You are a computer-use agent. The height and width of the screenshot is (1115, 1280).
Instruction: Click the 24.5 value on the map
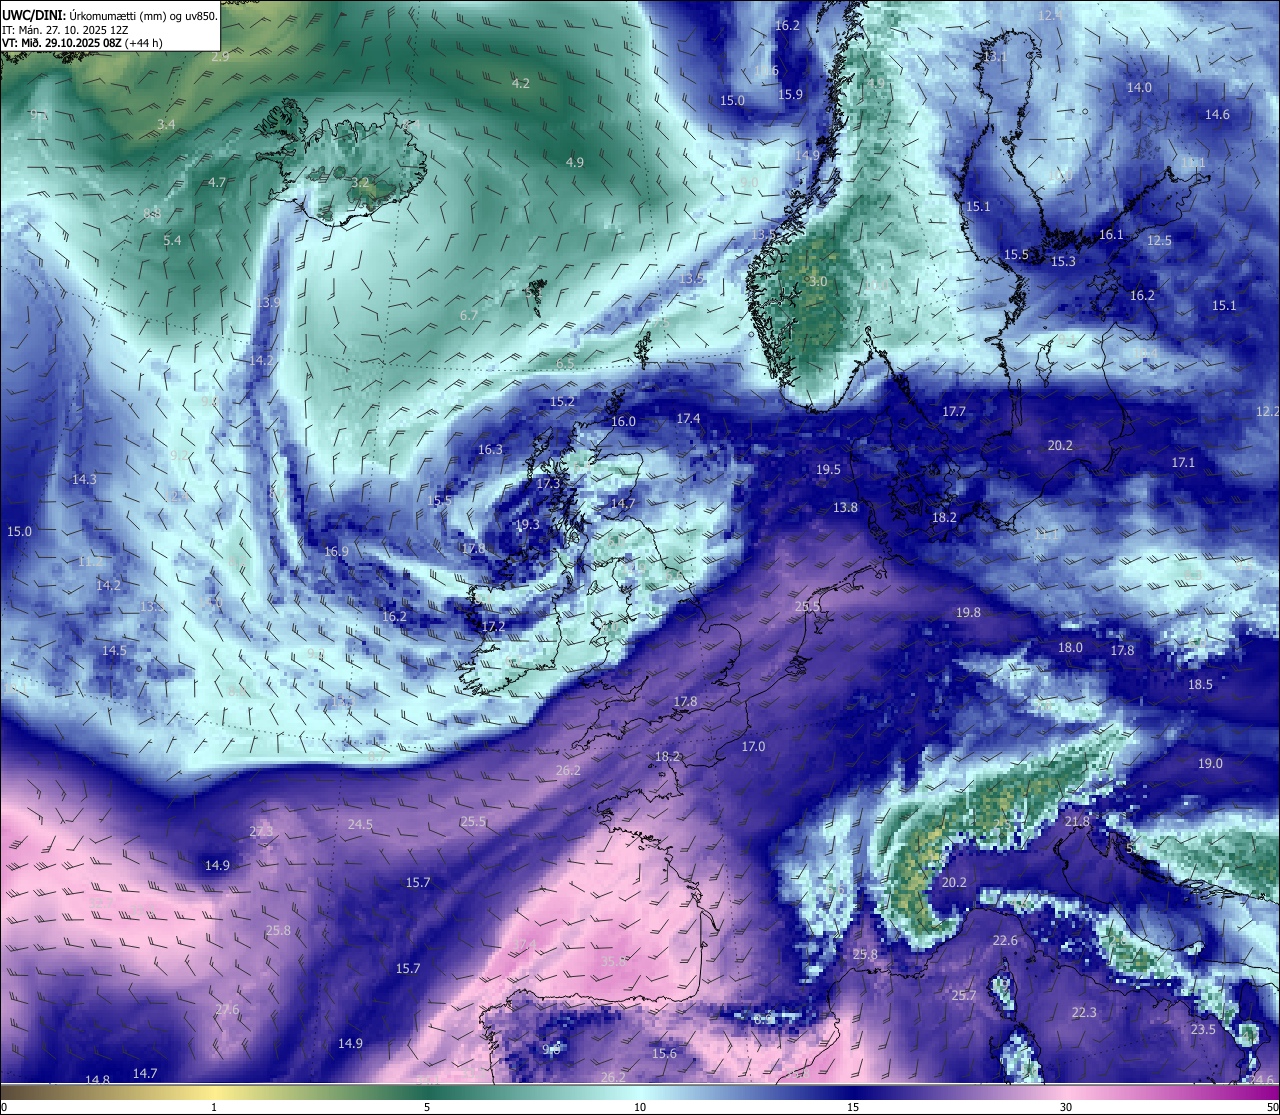coord(360,825)
